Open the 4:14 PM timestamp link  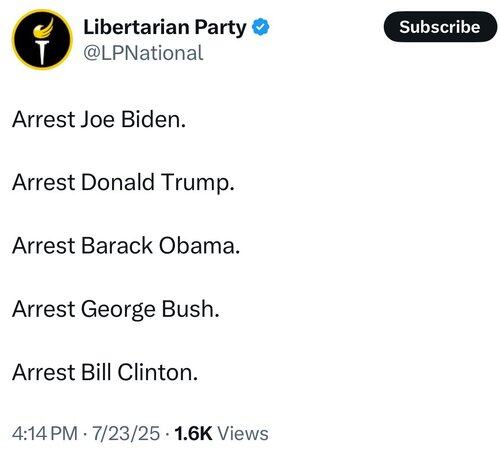[x=45, y=433]
